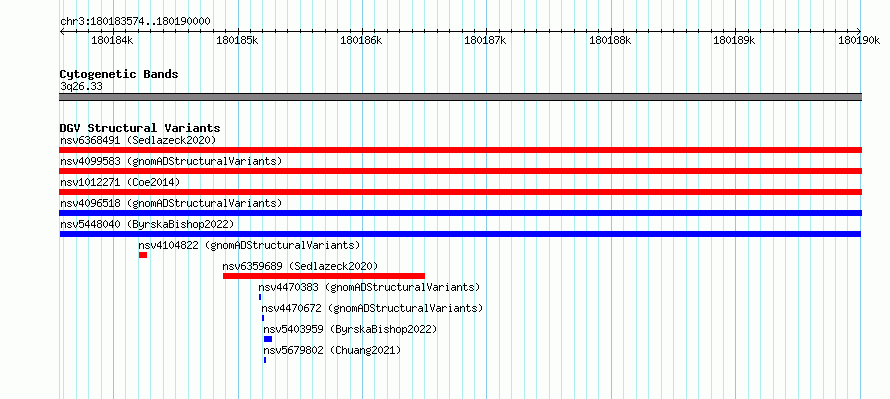Viewport: 890px width, 399px height.
Task: Click the 3q26.33 band label
Action: (x=81, y=87)
